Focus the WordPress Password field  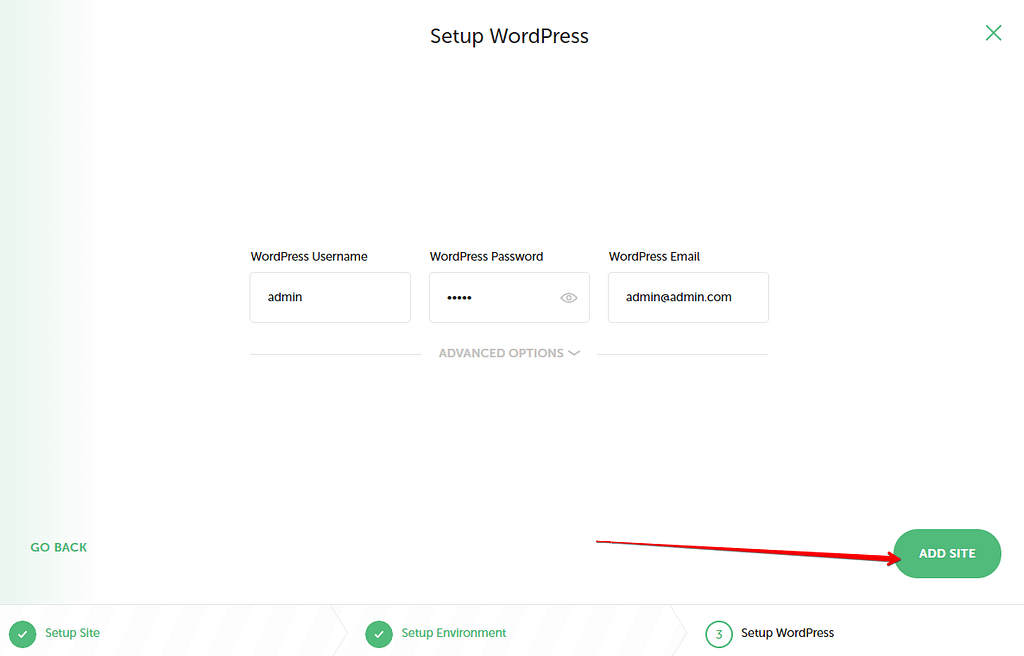point(509,297)
